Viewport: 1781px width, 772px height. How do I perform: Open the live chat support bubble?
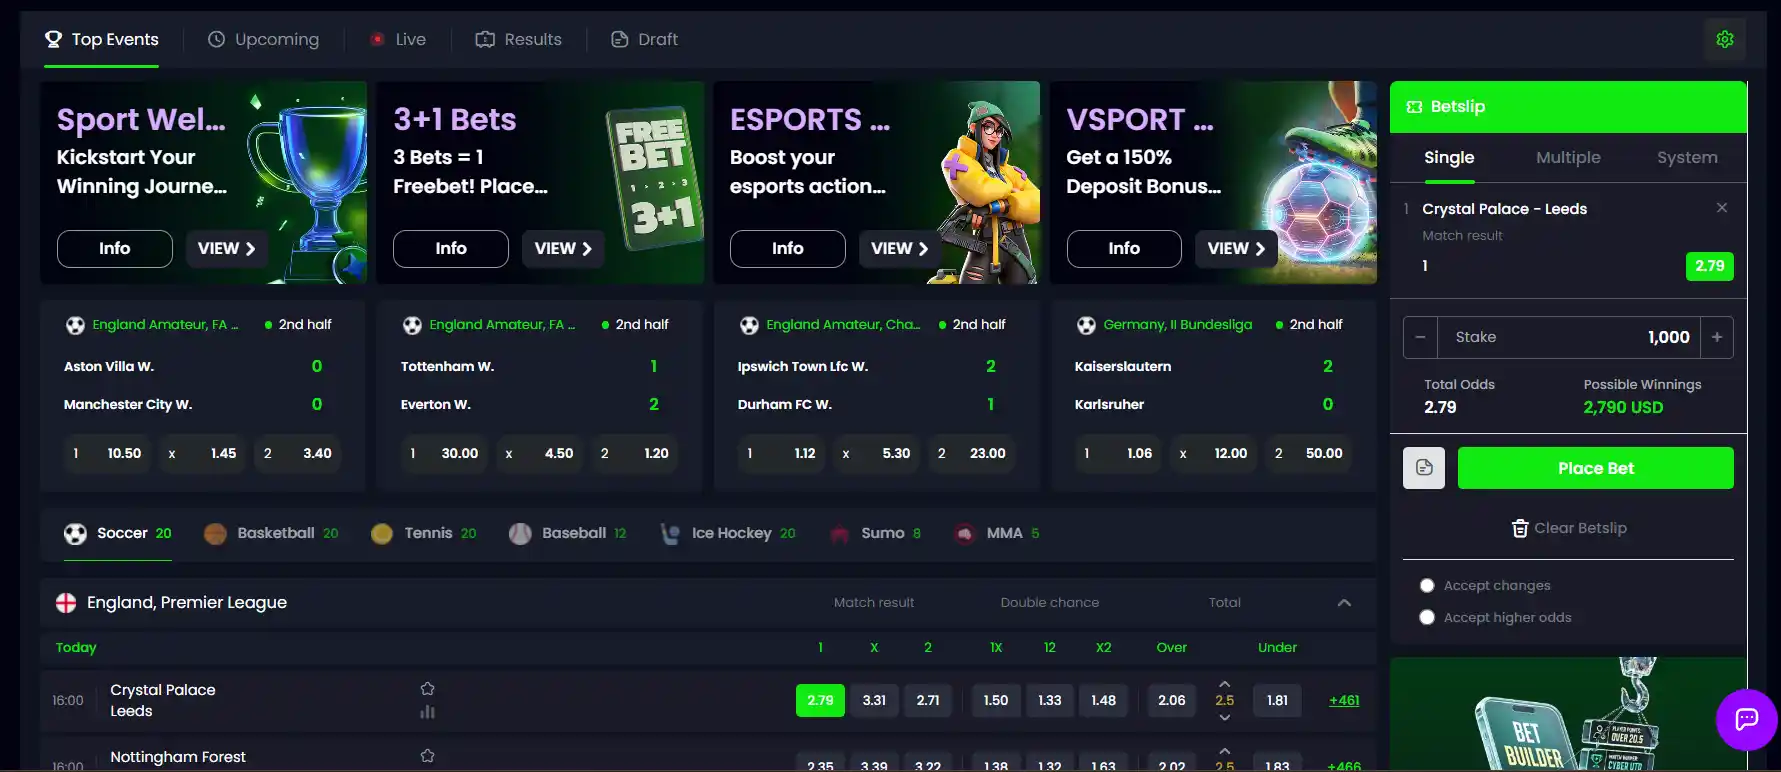[x=1747, y=719]
